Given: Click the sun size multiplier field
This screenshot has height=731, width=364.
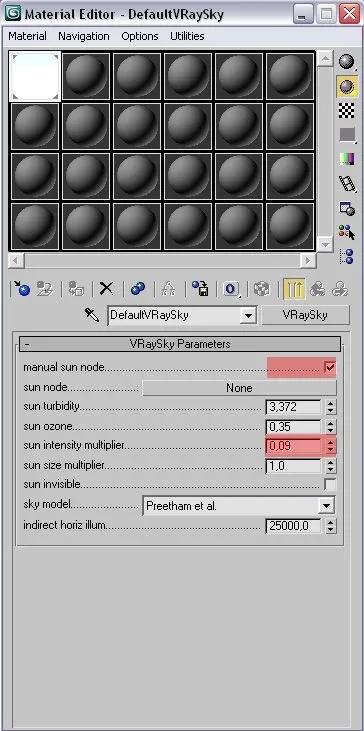Looking at the screenshot, I should (293, 465).
